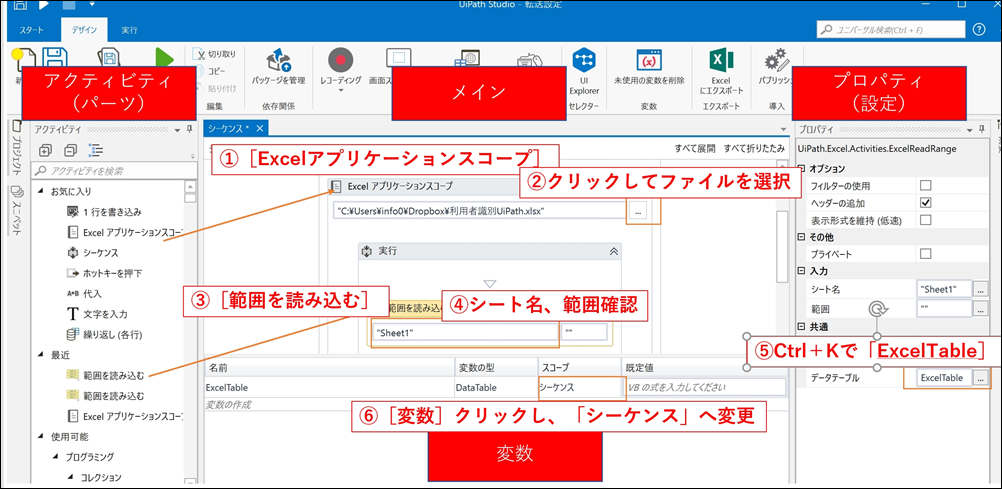Open the quick access toolbar dropdown arrow

(91, 4)
